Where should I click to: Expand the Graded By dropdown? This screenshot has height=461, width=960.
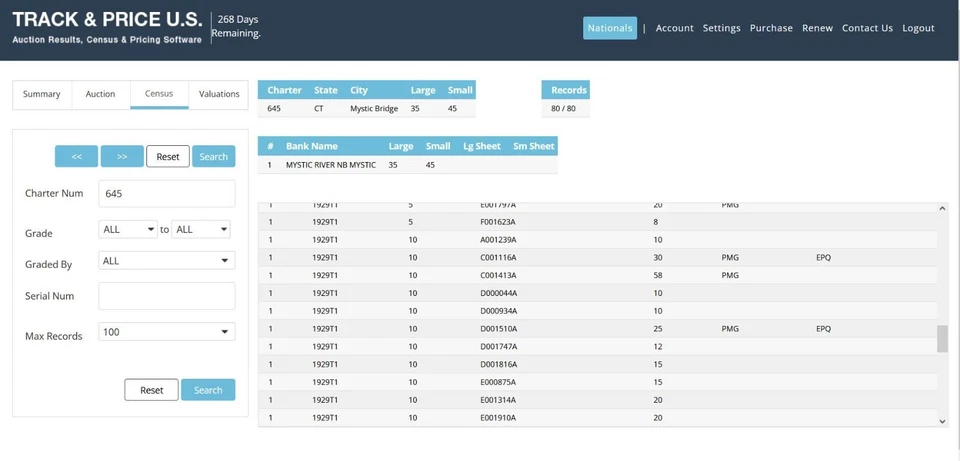point(167,261)
